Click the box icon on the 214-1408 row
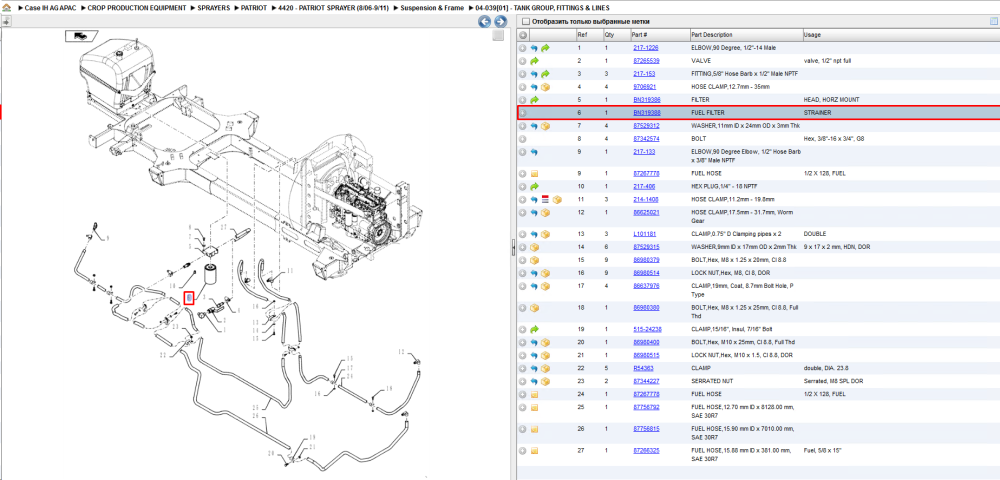The image size is (1000, 480). coord(557,200)
